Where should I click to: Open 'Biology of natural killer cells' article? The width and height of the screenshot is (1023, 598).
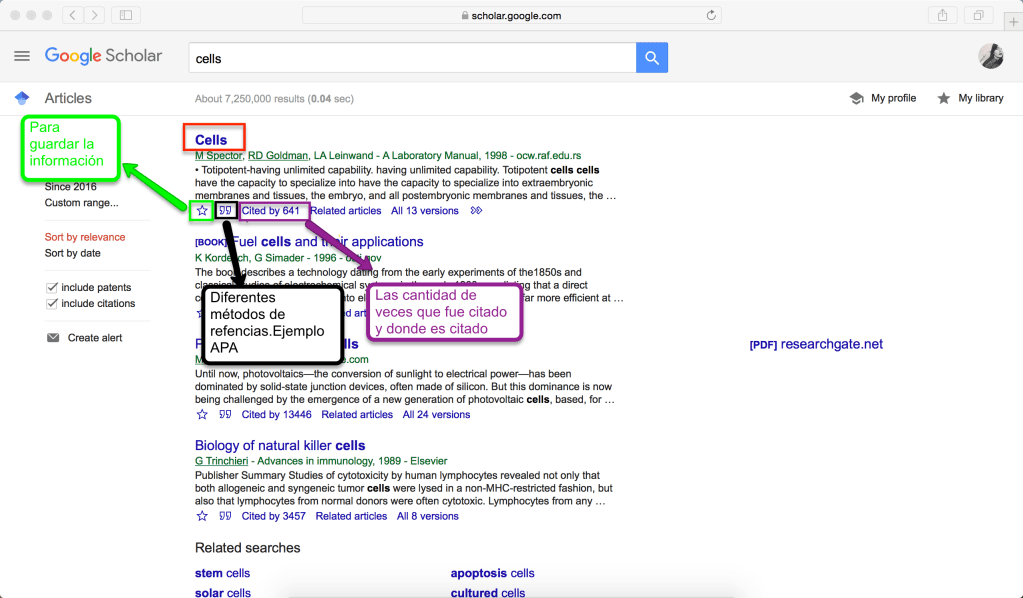pos(280,445)
